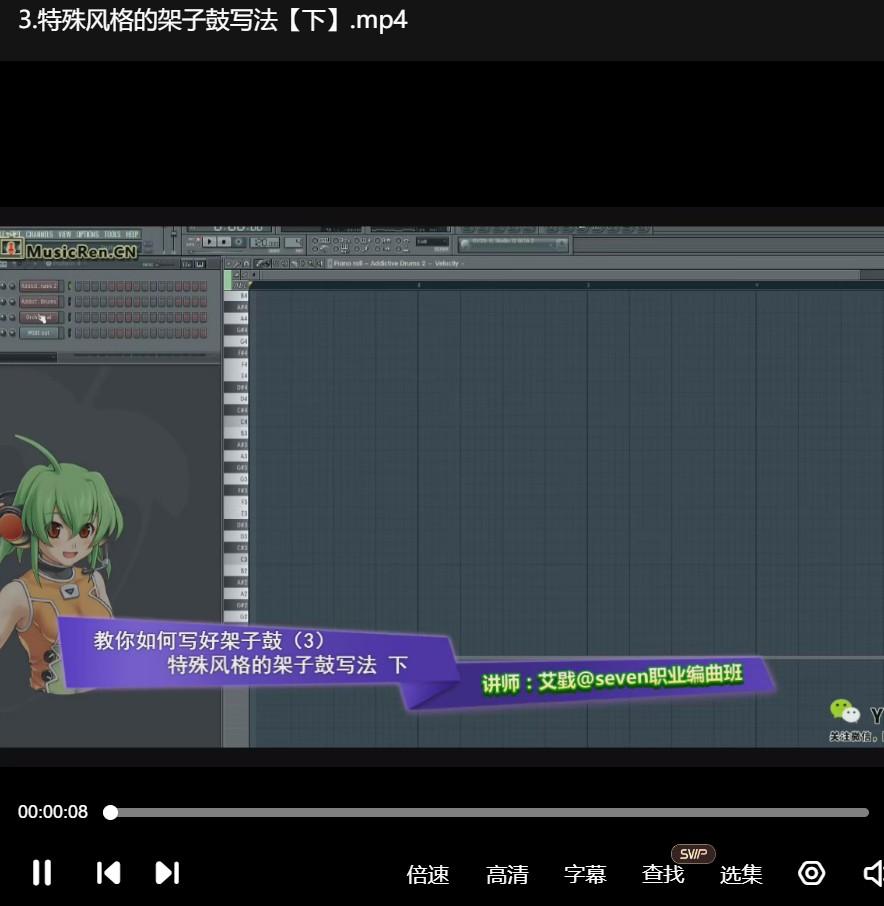884x906 pixels.
Task: Click the FL Studio tempo display
Action: point(265,243)
